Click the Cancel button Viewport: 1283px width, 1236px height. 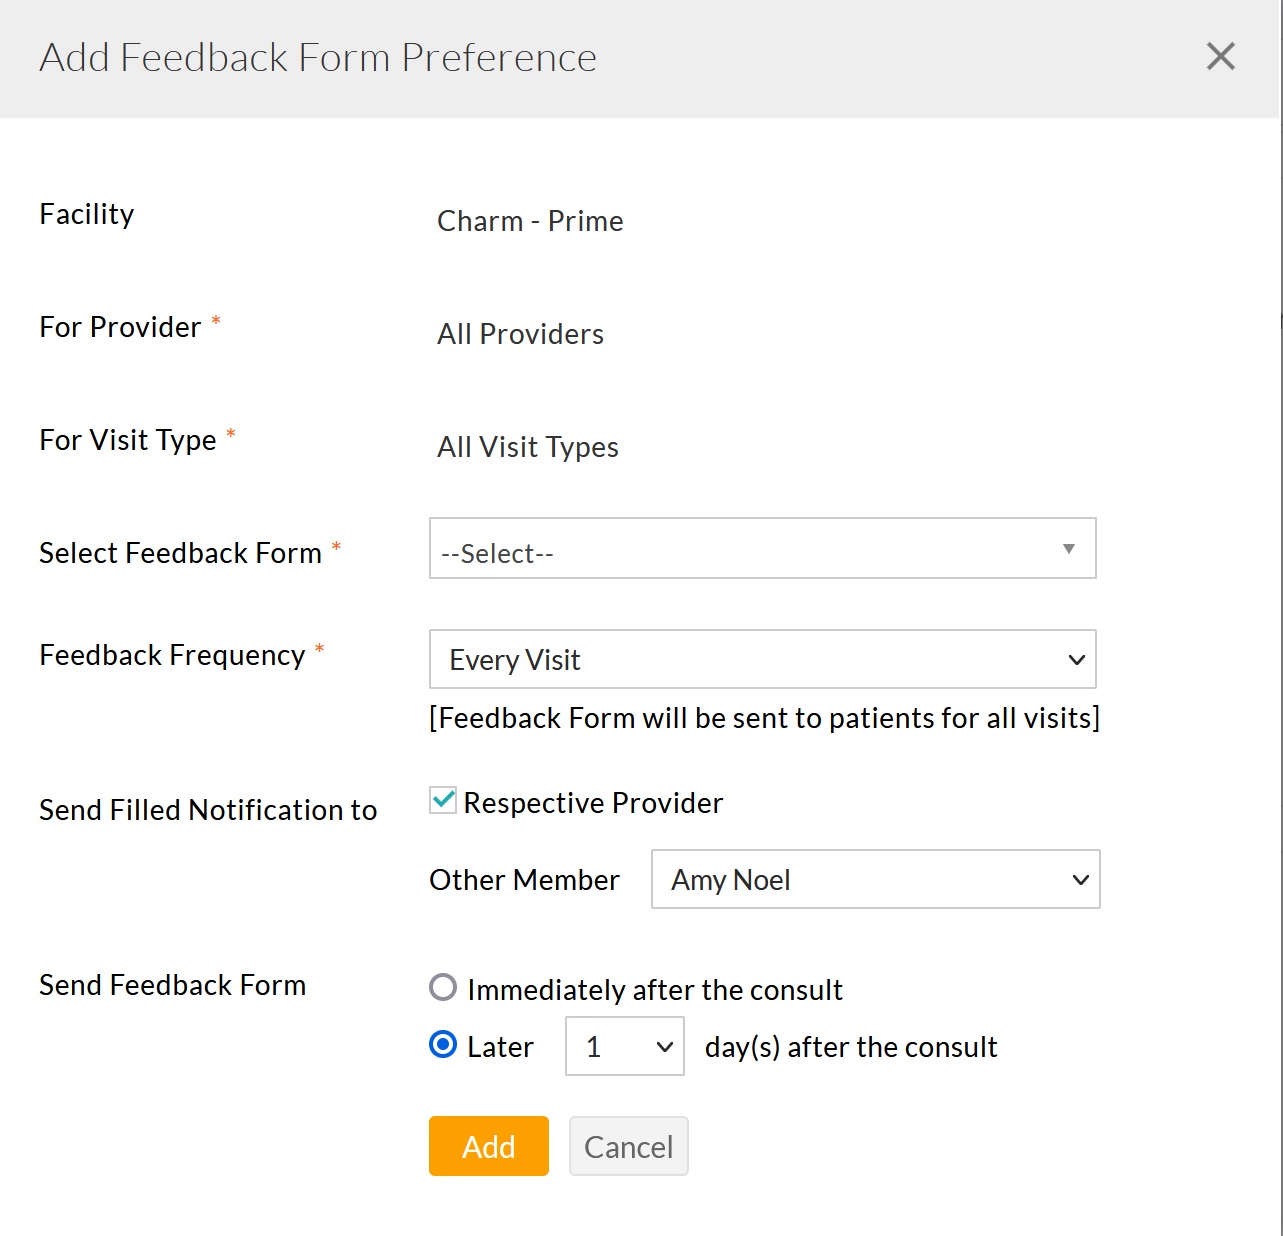tap(628, 1146)
